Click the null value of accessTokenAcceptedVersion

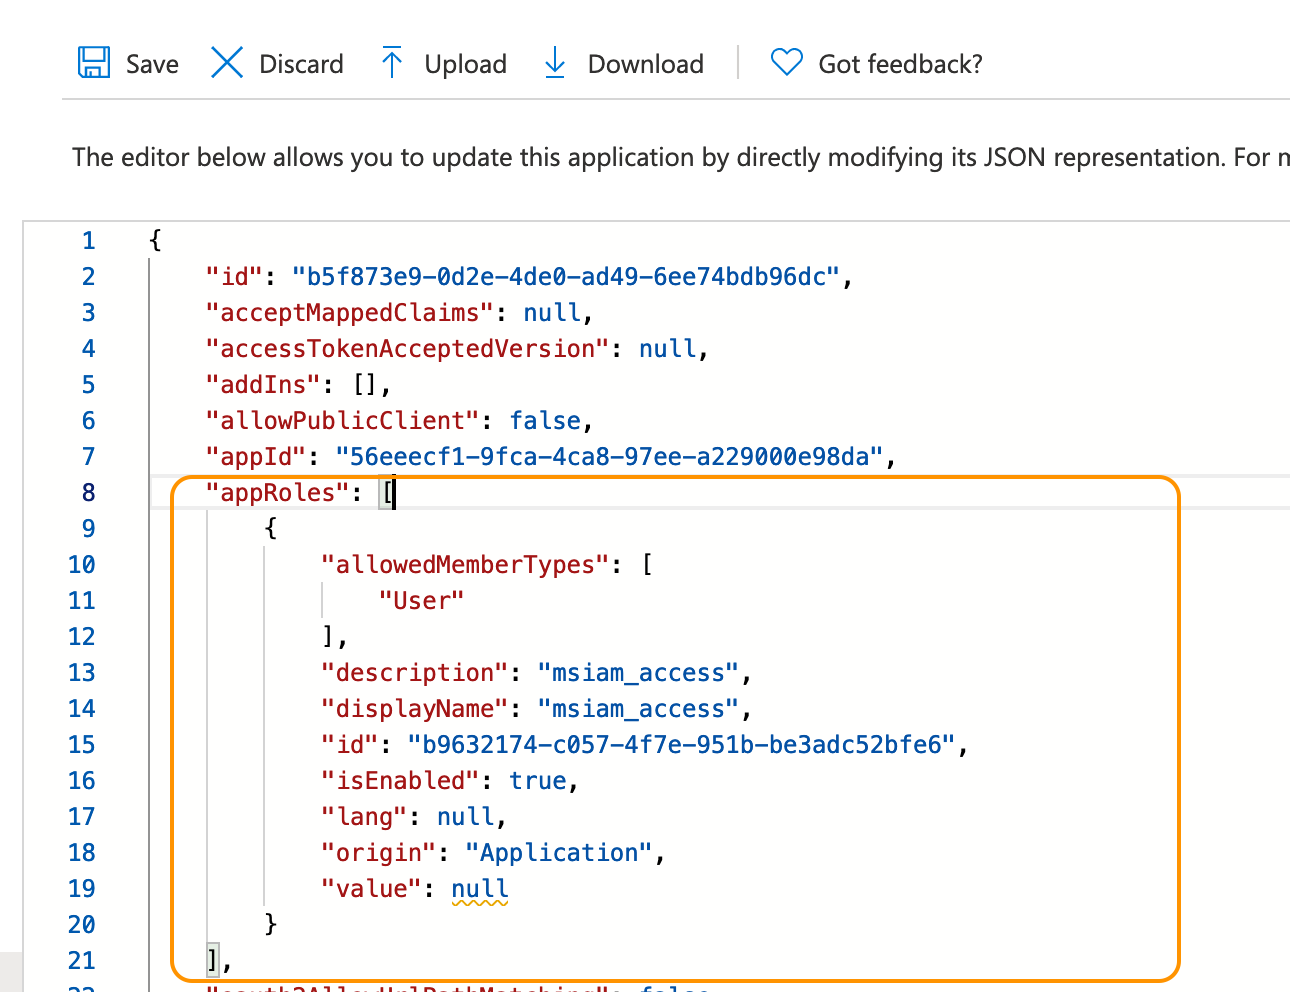click(668, 349)
